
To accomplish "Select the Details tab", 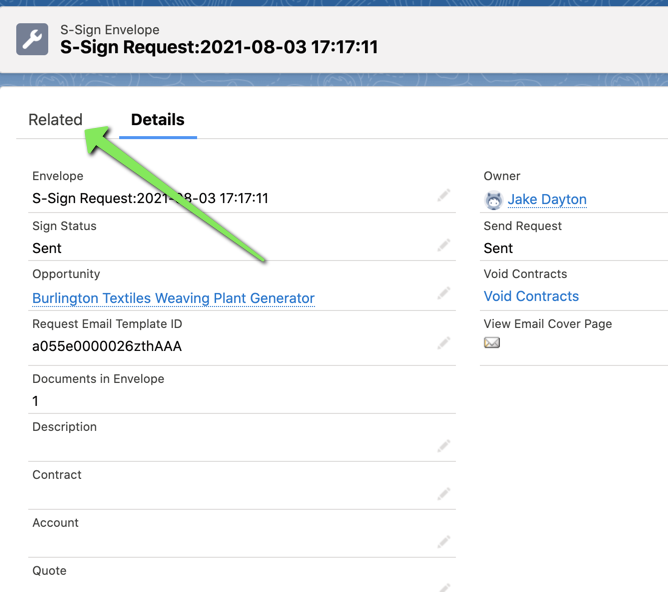I will point(158,120).
